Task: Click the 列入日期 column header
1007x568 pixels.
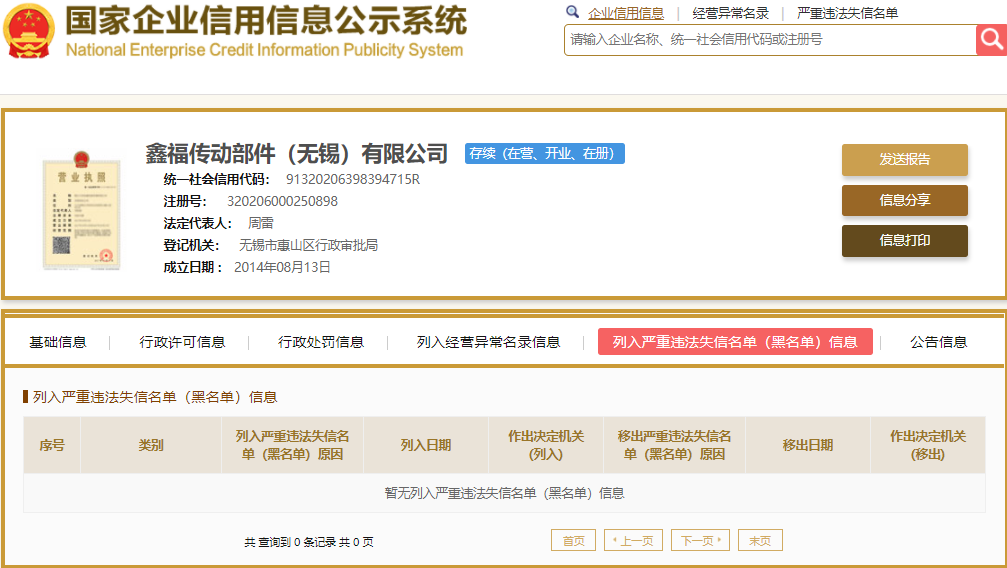Action: [426, 445]
